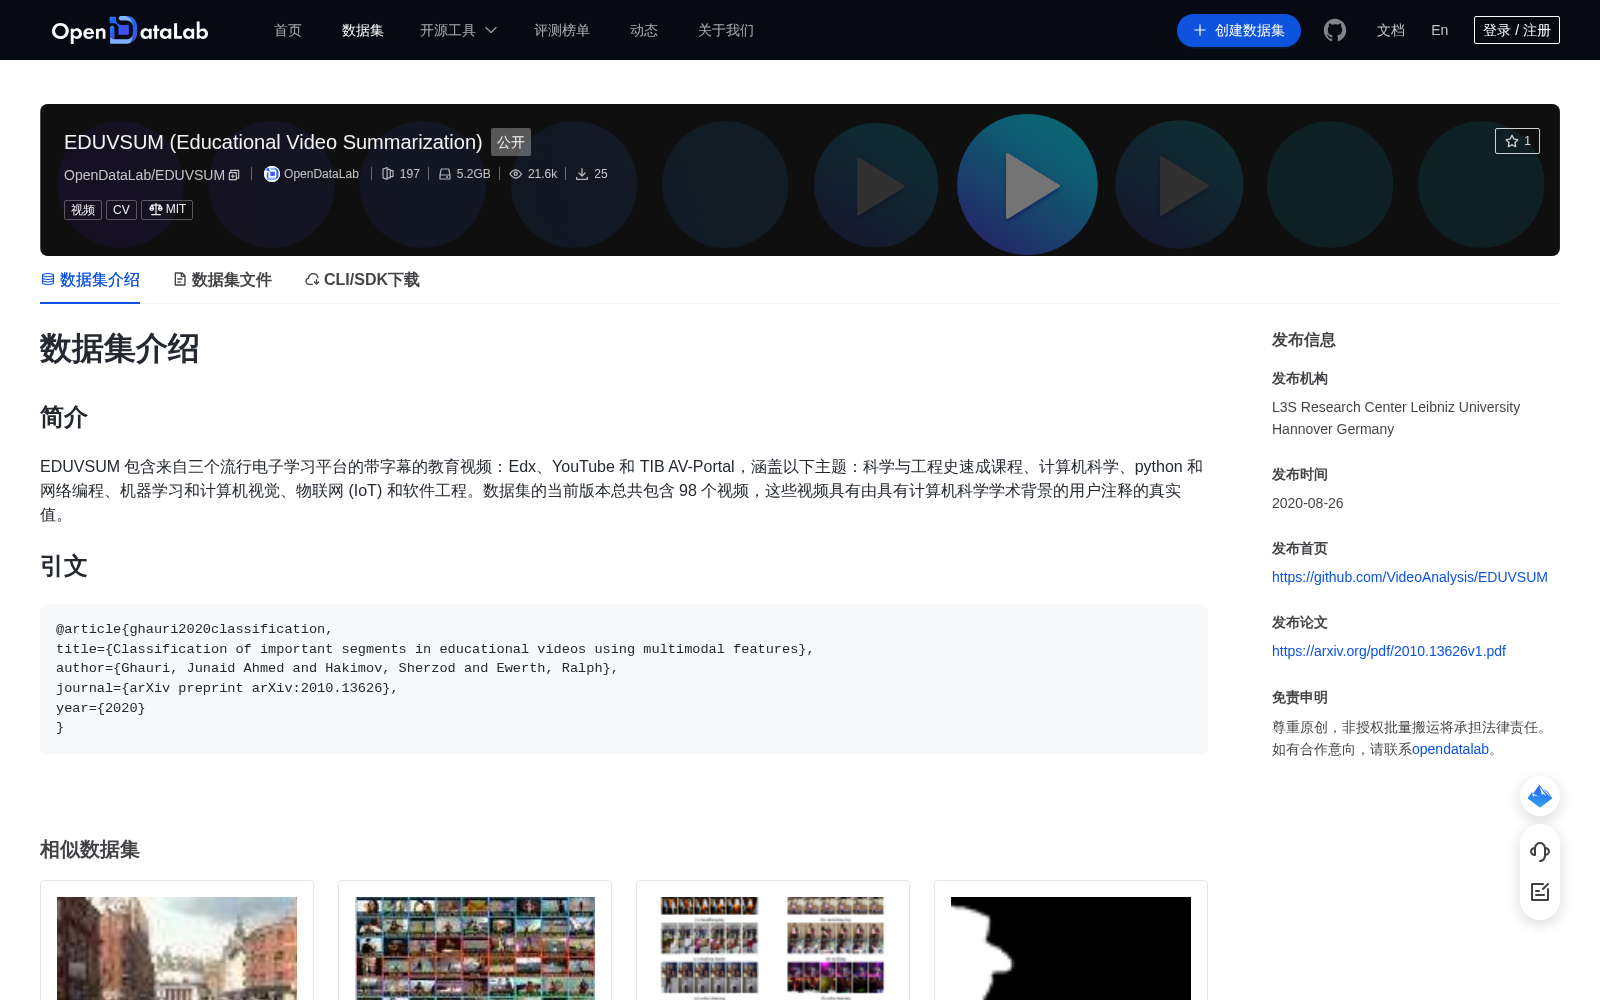1600x1000 pixels.
Task: Click the 创建数据集 button
Action: pyautogui.click(x=1238, y=30)
